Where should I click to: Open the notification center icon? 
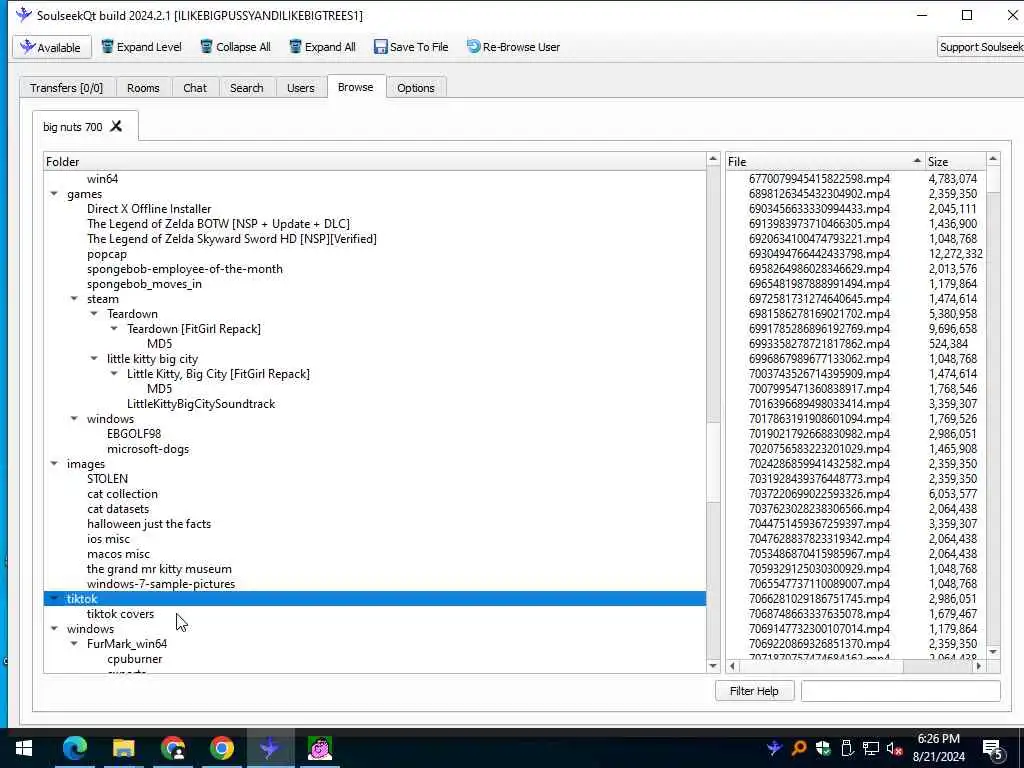[993, 749]
